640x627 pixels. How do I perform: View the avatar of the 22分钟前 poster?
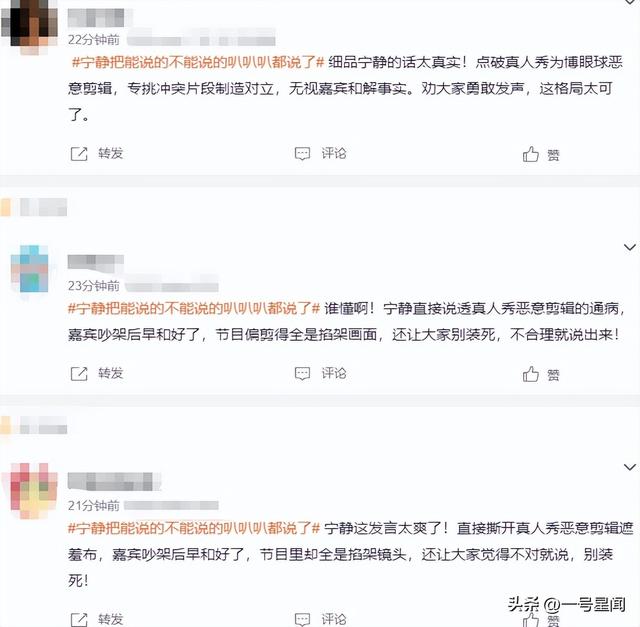tap(29, 24)
